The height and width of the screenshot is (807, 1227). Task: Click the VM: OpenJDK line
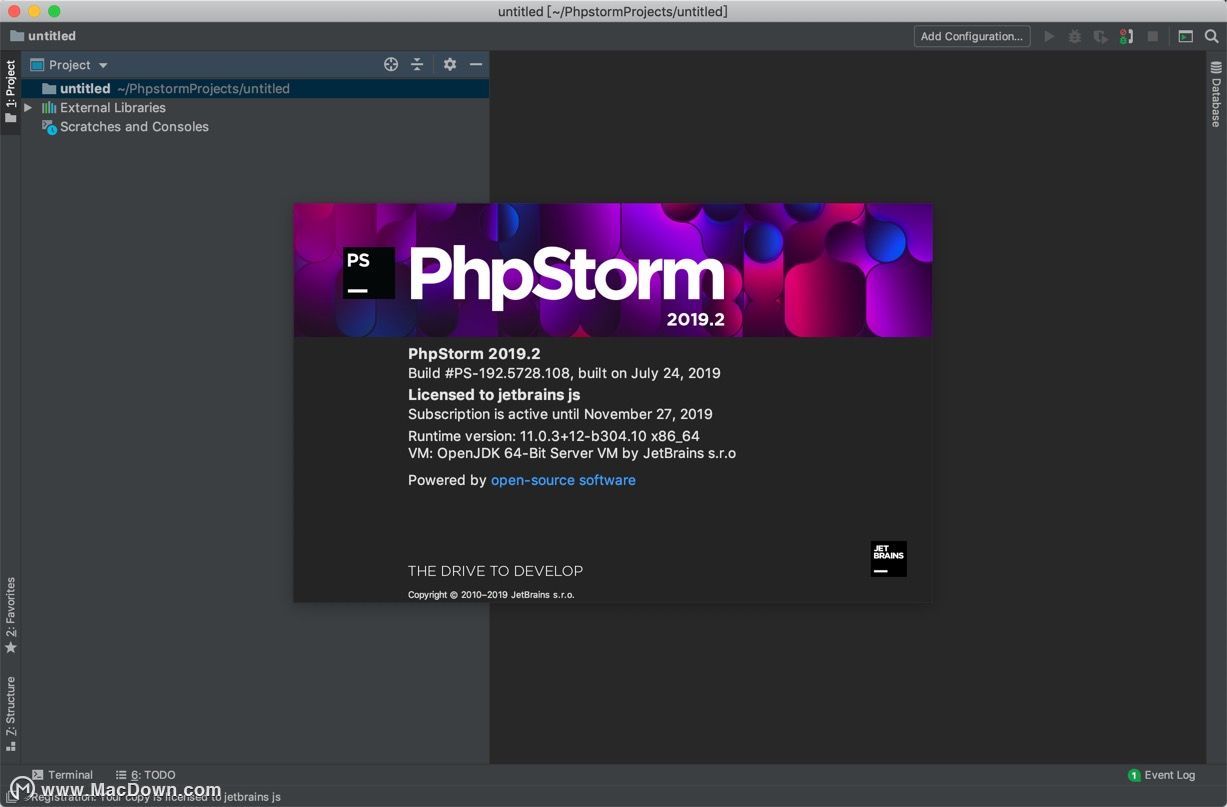[572, 453]
